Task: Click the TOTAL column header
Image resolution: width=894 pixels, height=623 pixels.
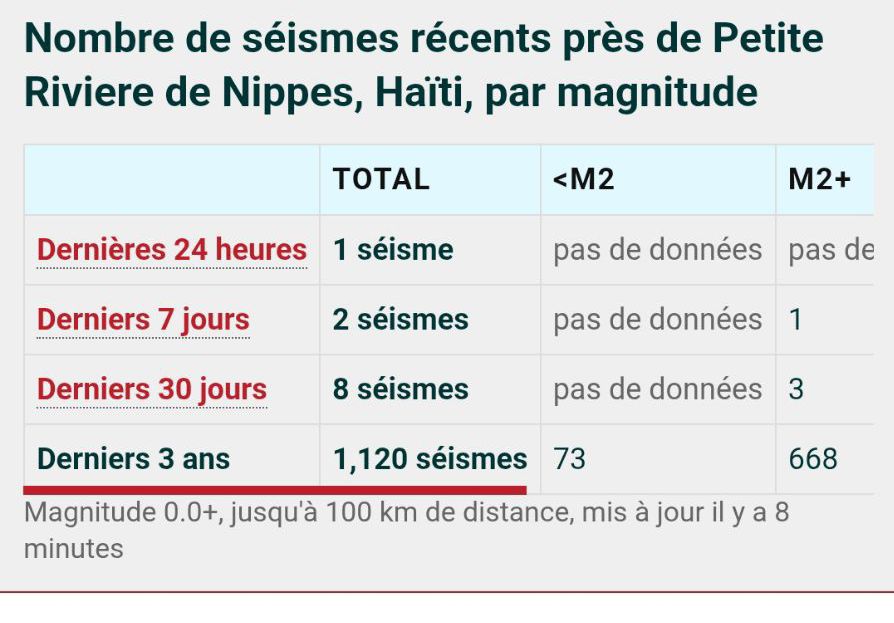Action: click(x=381, y=179)
